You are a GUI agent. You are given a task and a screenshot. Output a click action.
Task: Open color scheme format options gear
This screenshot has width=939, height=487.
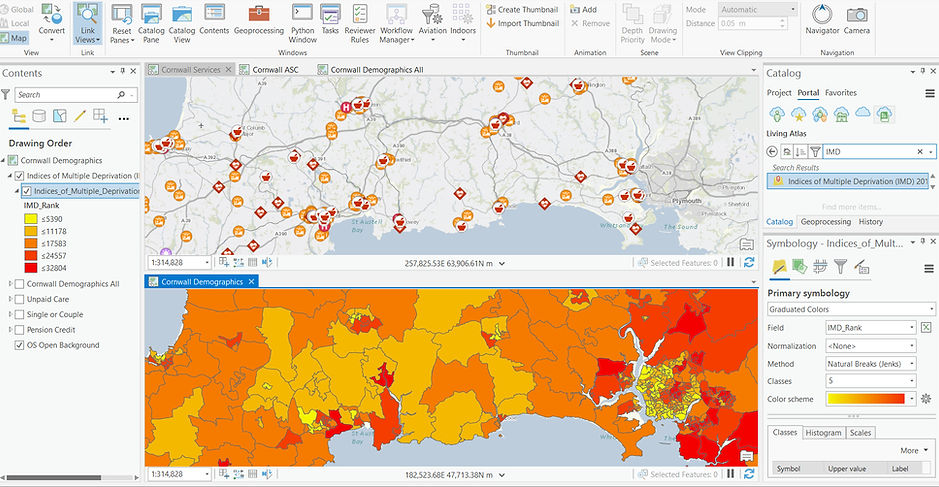[926, 399]
